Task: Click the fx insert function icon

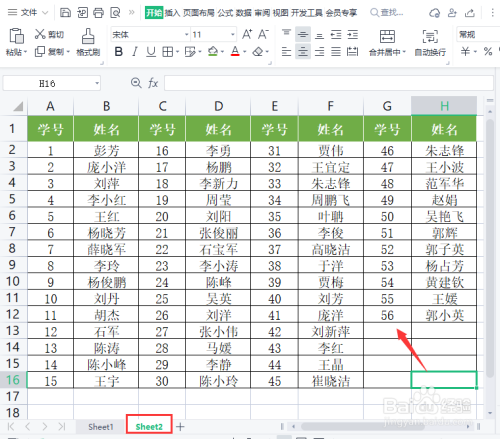Action: pos(153,83)
